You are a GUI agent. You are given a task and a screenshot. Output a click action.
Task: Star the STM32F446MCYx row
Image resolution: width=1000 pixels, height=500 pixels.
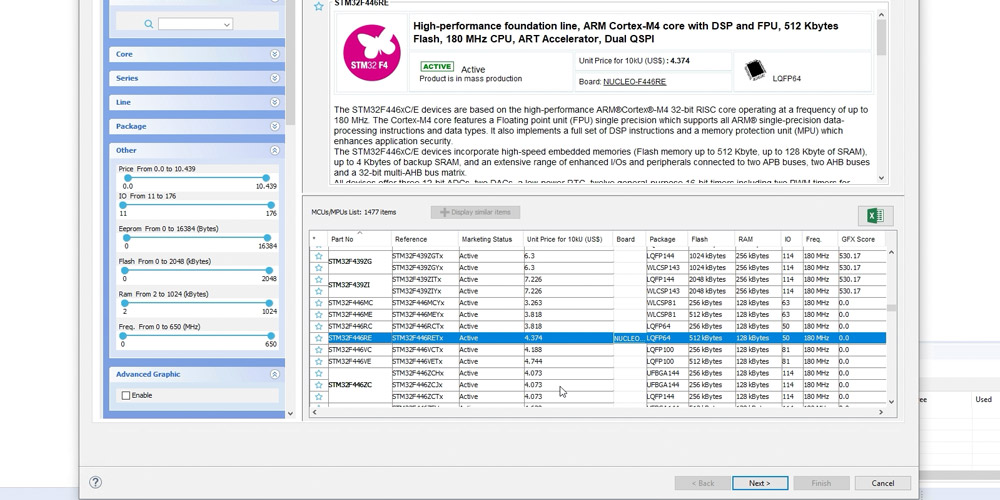[319, 303]
